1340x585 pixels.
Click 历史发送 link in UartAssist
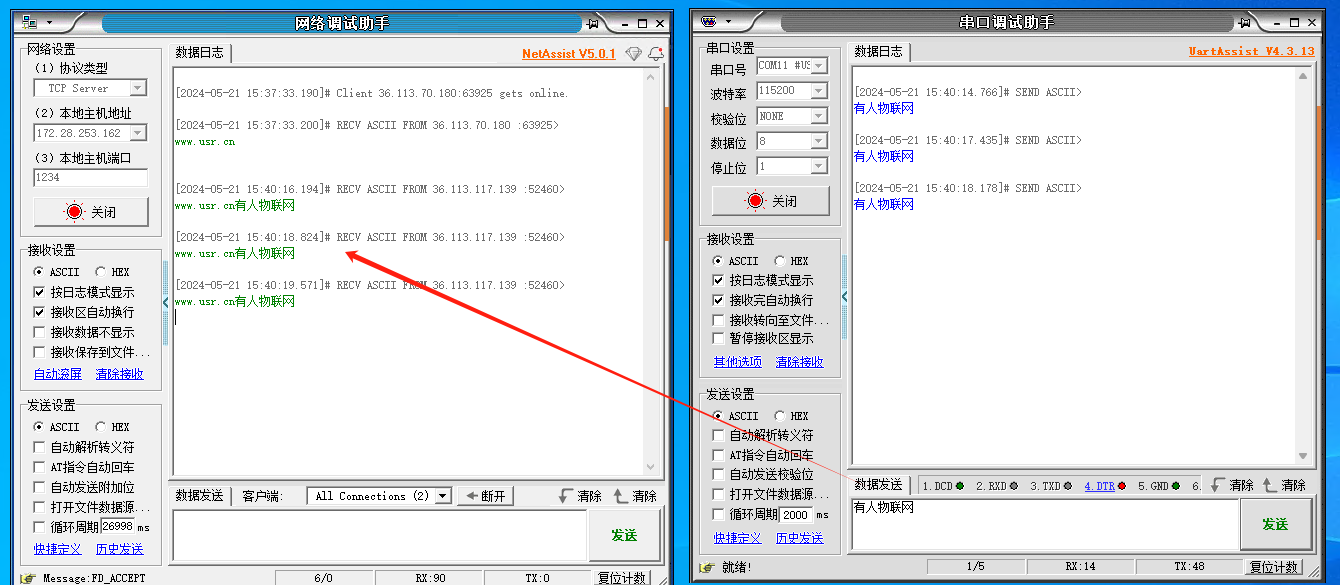coord(800,538)
